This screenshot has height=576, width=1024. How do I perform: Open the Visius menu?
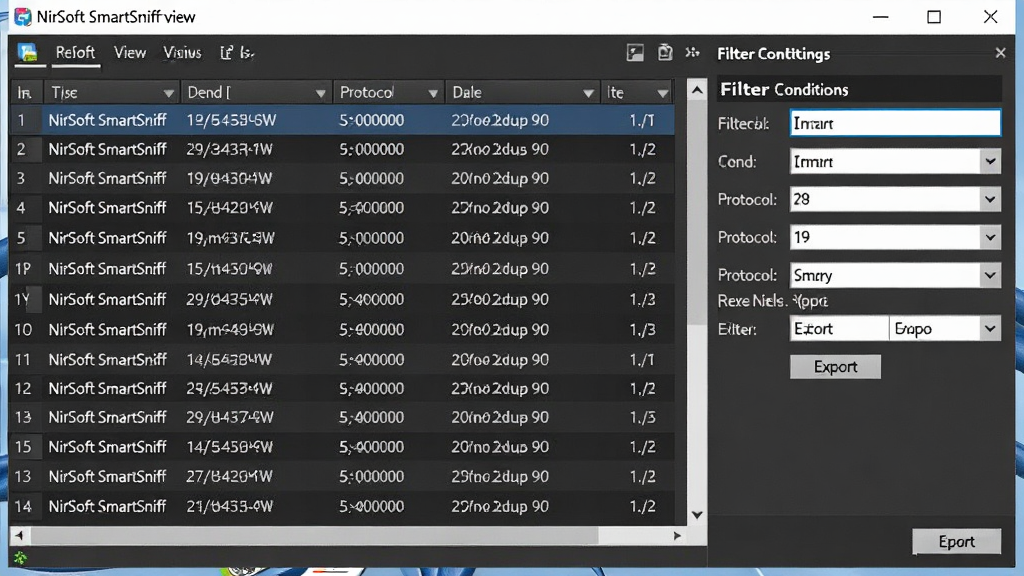[182, 53]
